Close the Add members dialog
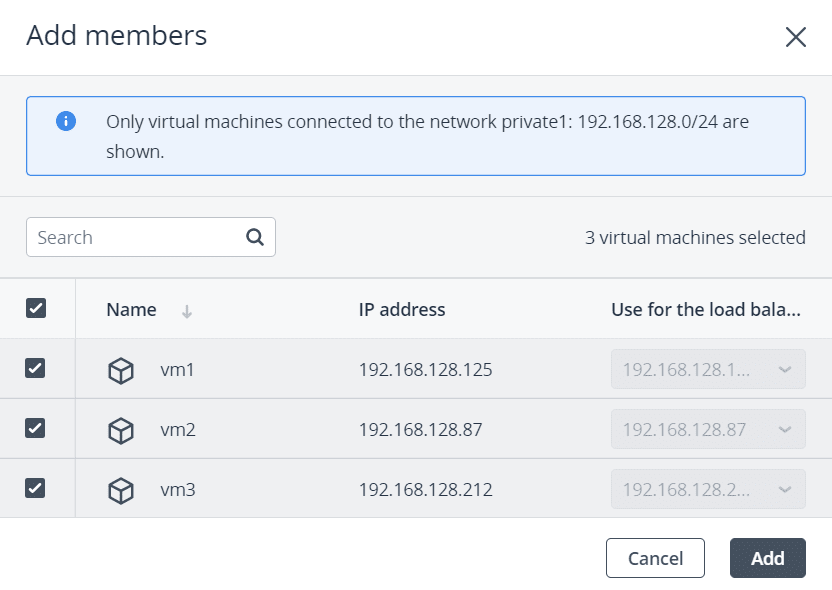Viewport: 832px width, 590px height. [x=795, y=37]
